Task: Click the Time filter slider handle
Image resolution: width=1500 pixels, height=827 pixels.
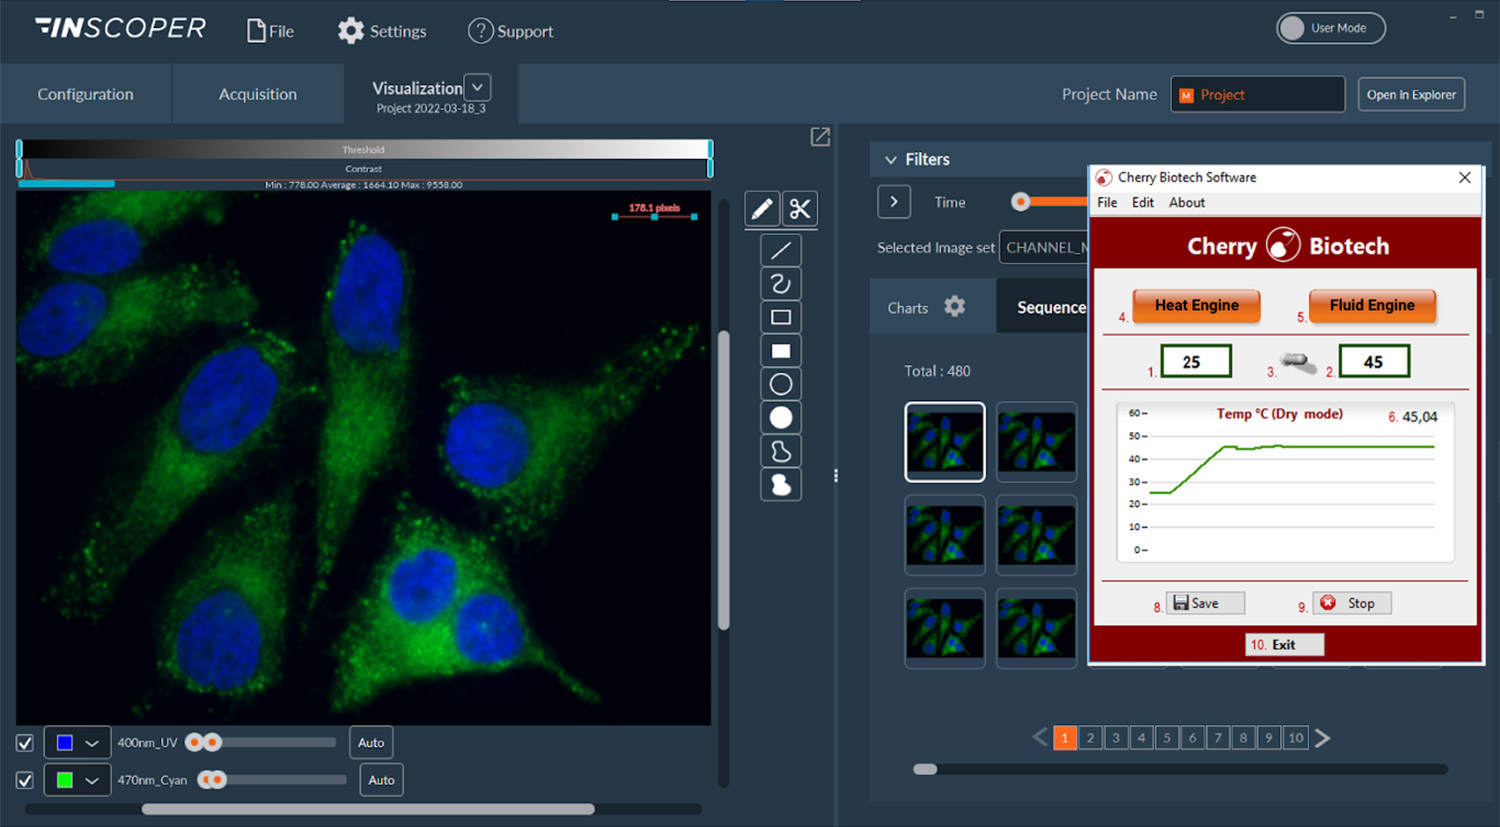Action: click(1020, 202)
